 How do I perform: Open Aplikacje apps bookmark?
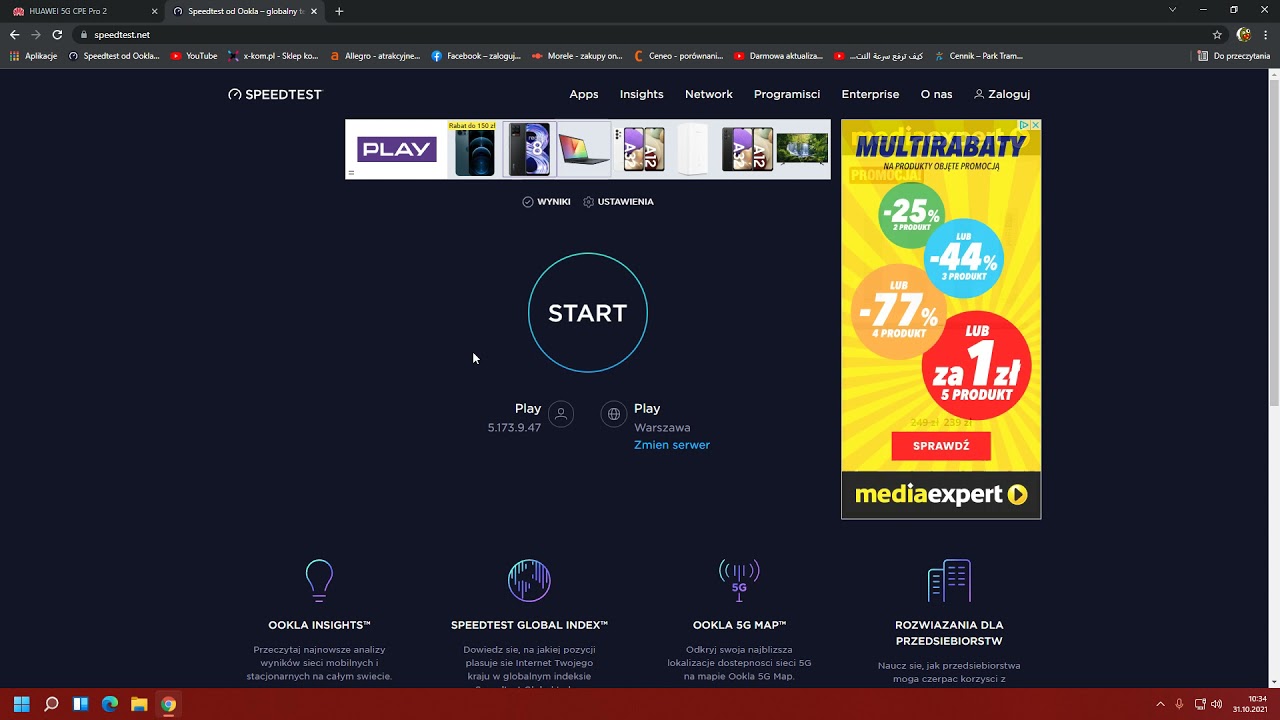coord(33,56)
